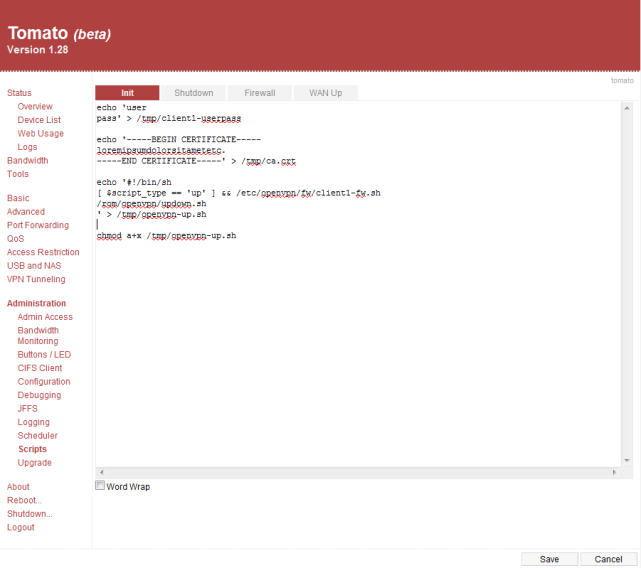Viewport: 641px width, 568px height.
Task: Cancel the script changes
Action: pyautogui.click(x=608, y=559)
